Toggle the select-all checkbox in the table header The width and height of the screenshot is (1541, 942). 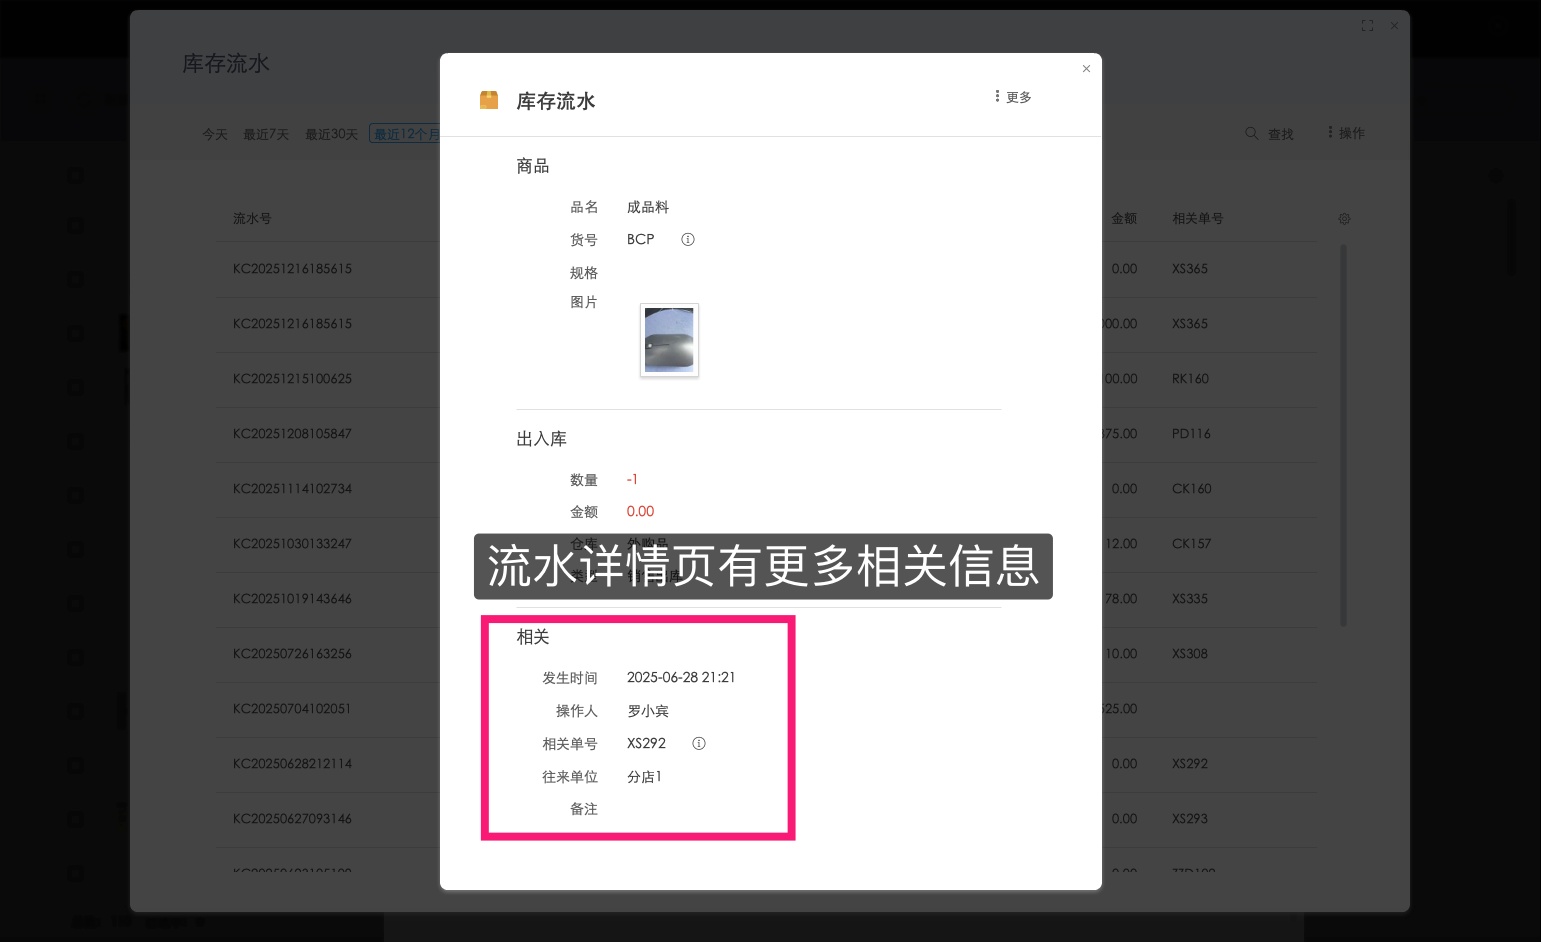(x=76, y=225)
